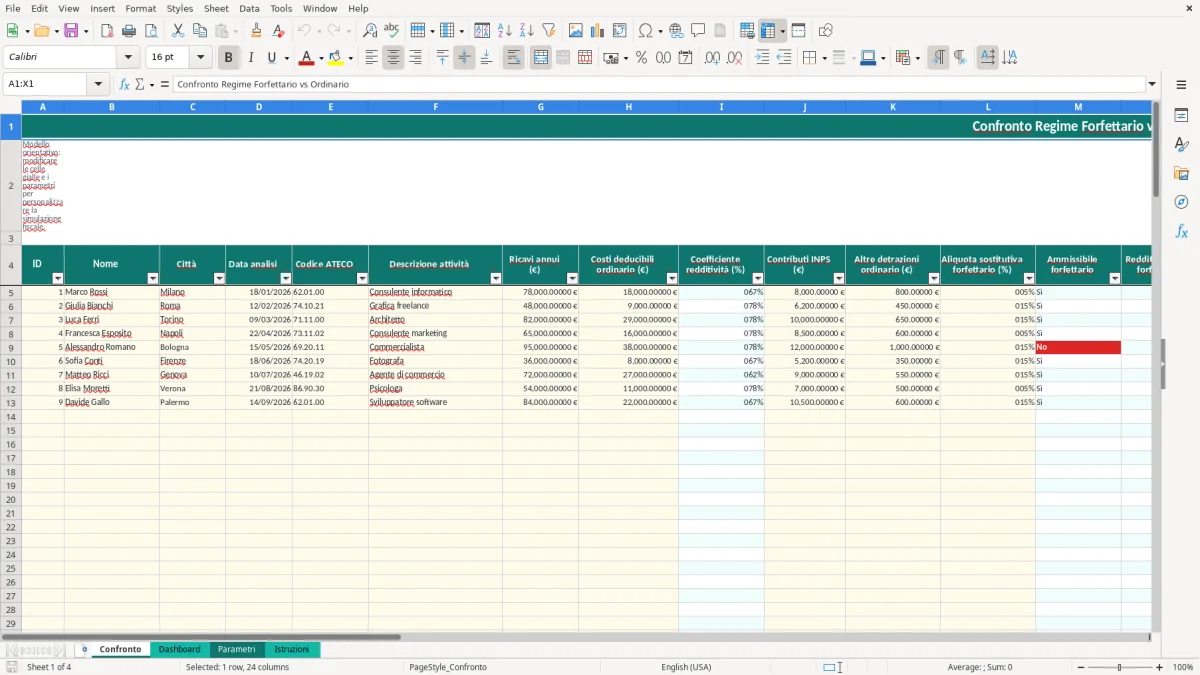
Task: Click the Sort Ascending icon
Action: click(x=505, y=31)
